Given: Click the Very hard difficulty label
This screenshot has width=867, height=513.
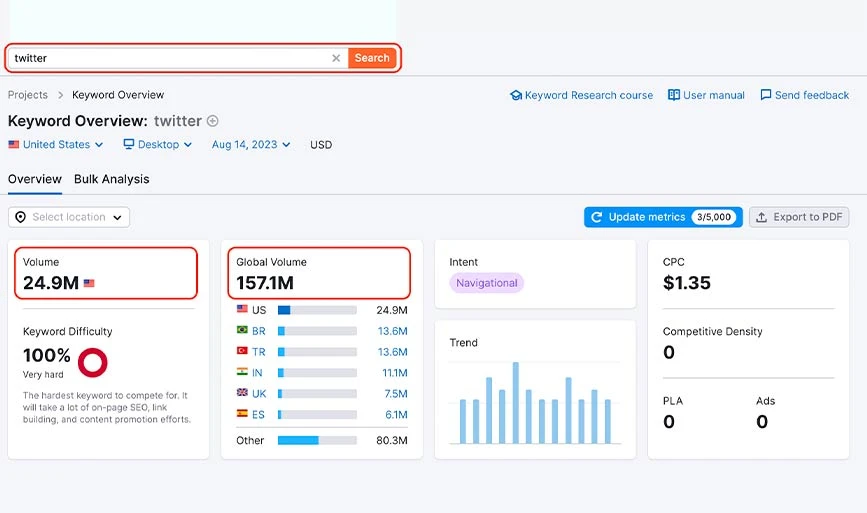Looking at the screenshot, I should (43, 375).
